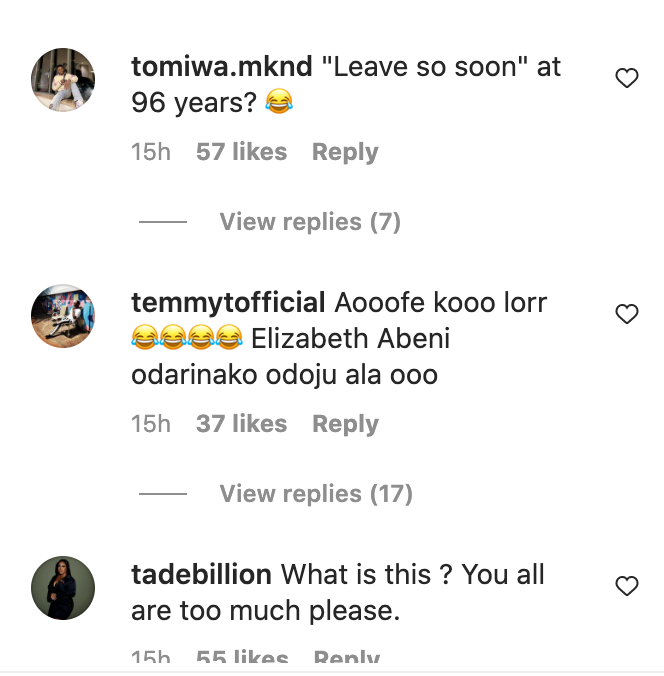
Task: Reply to temmytofficial's comment
Action: point(345,425)
